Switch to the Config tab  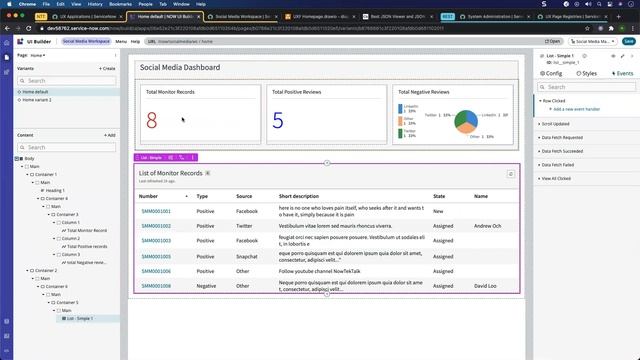tap(551, 73)
